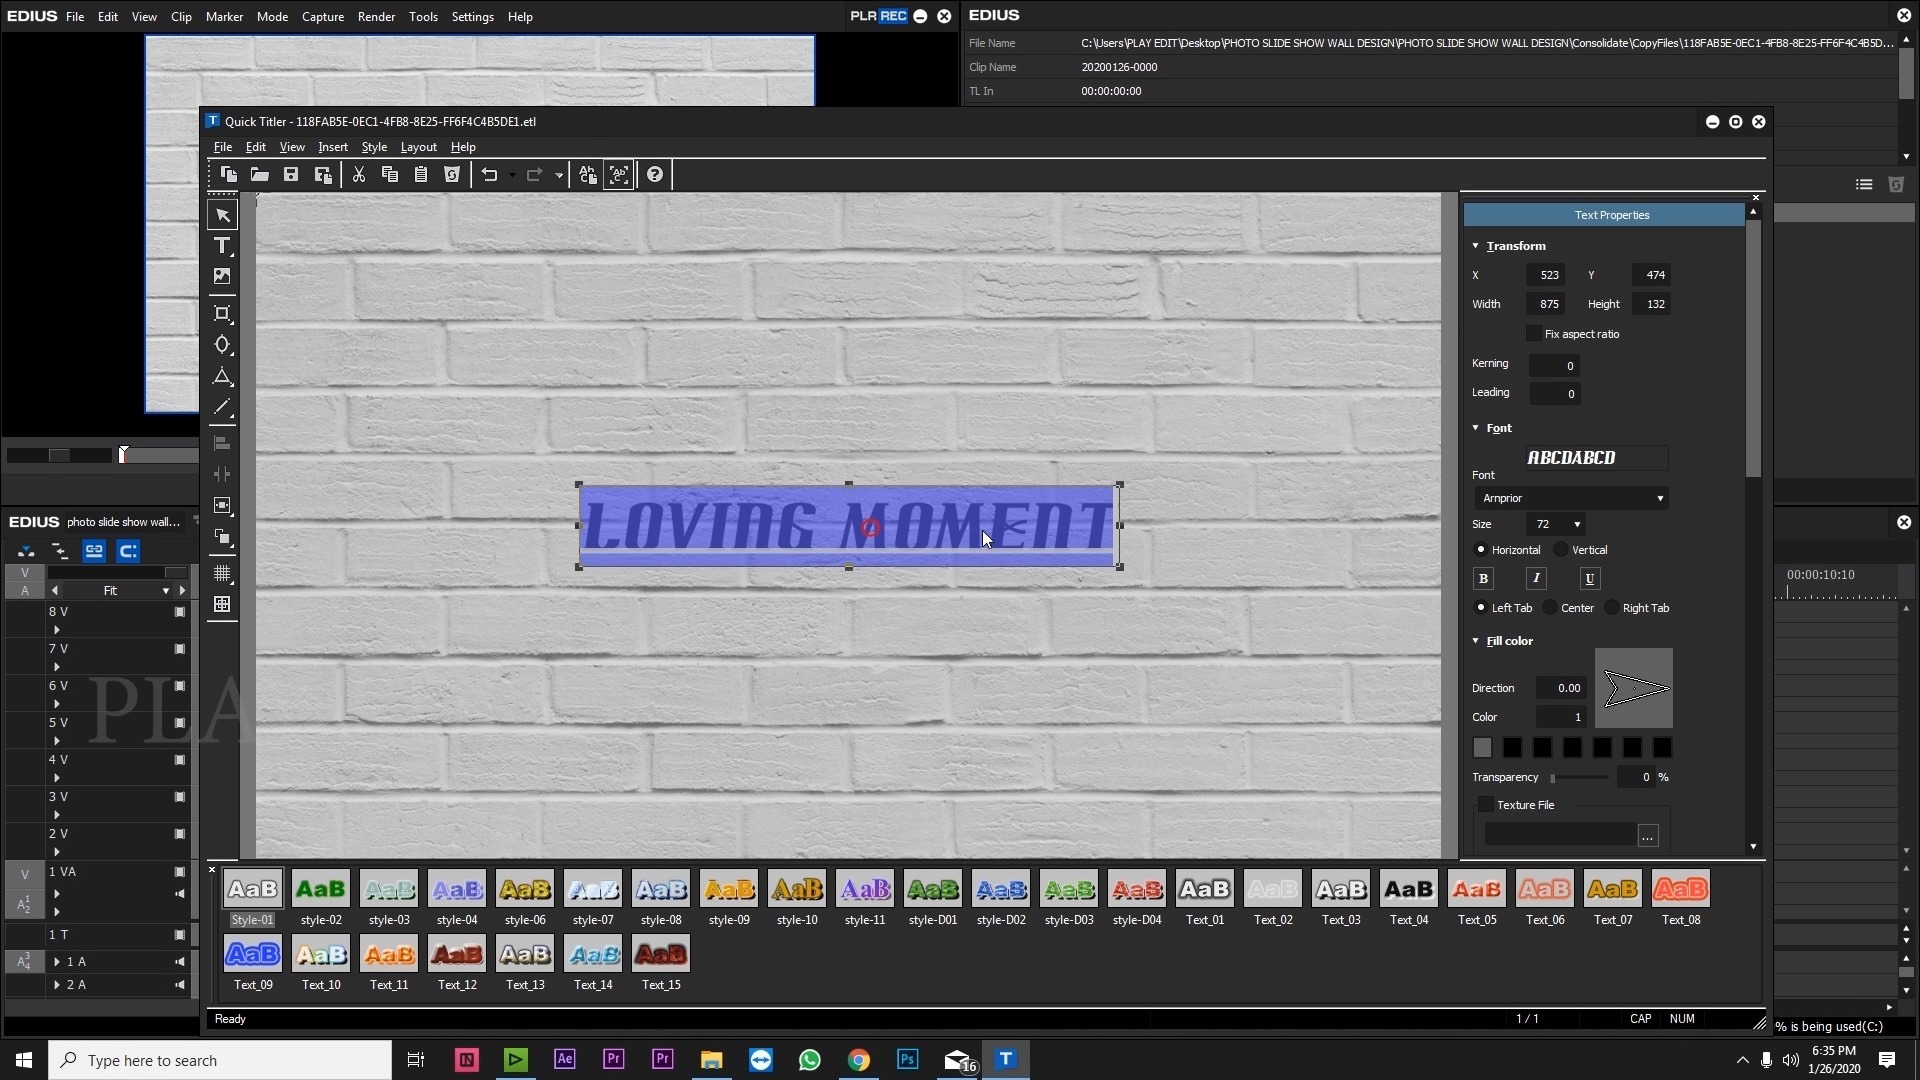The image size is (1920, 1080).
Task: Enable the Texture File checkbox
Action: click(1486, 805)
